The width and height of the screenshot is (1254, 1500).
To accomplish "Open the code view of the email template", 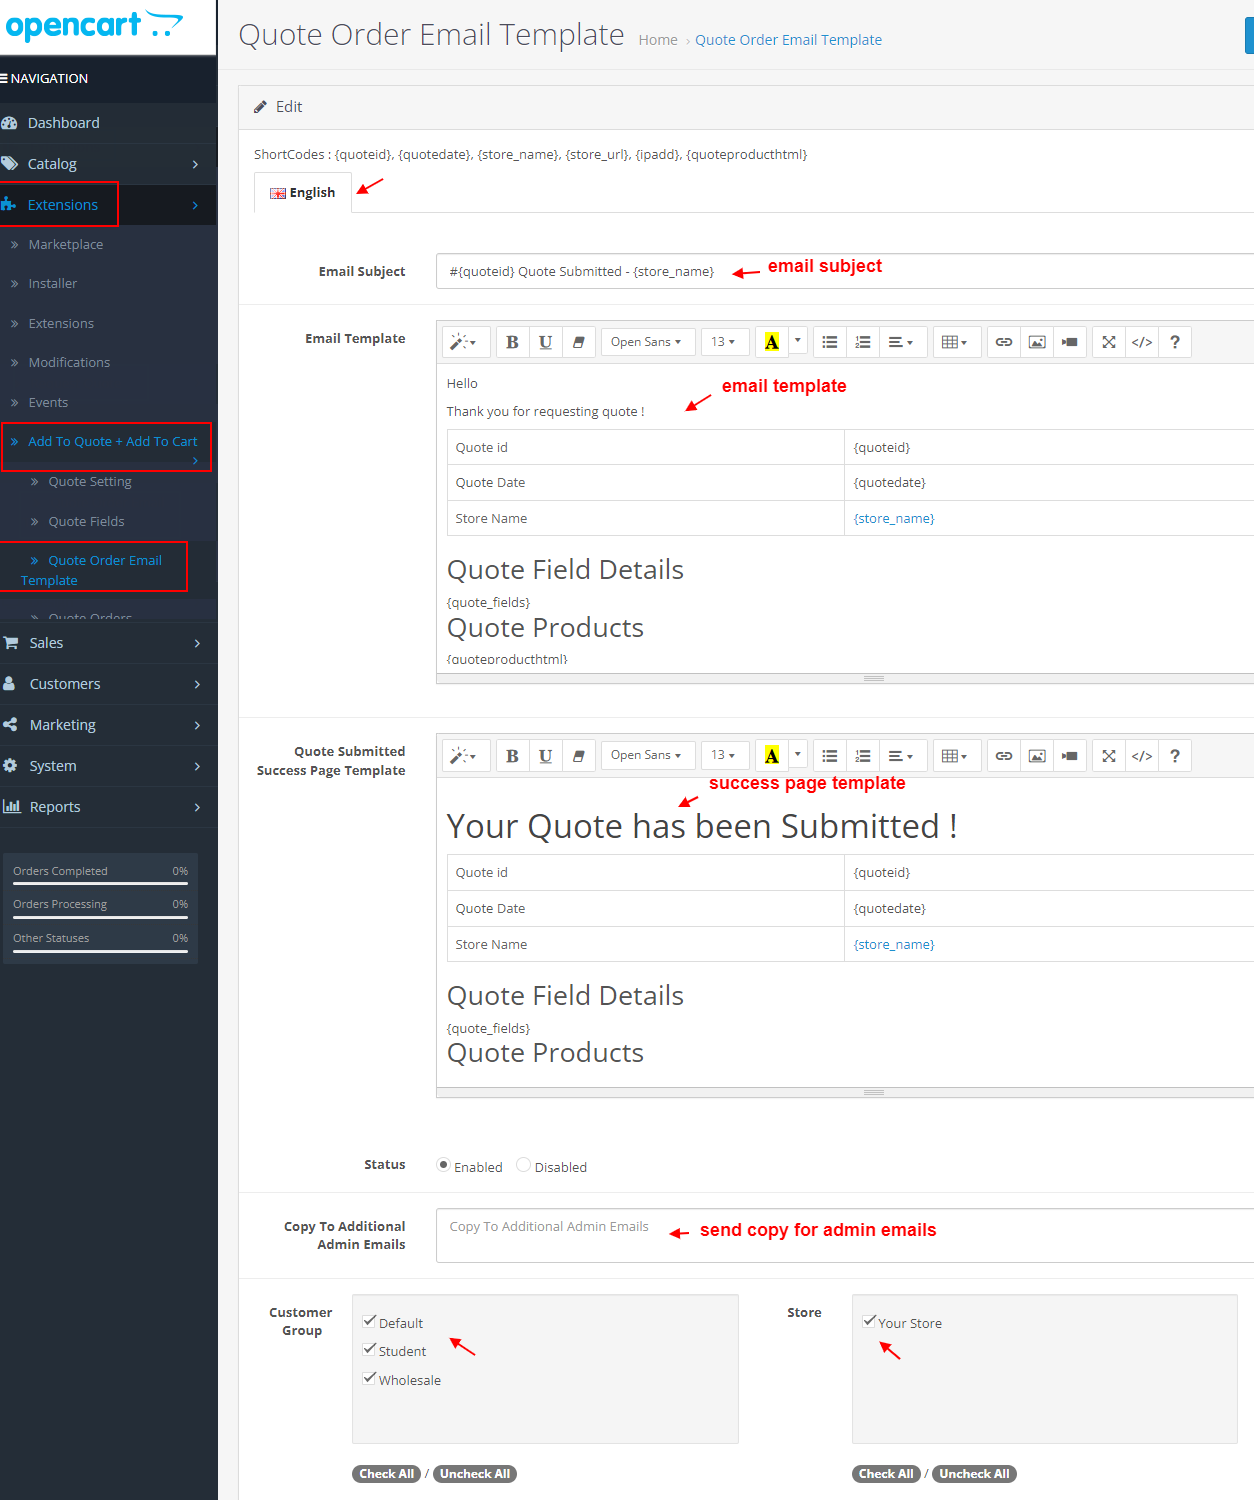I will tap(1141, 341).
